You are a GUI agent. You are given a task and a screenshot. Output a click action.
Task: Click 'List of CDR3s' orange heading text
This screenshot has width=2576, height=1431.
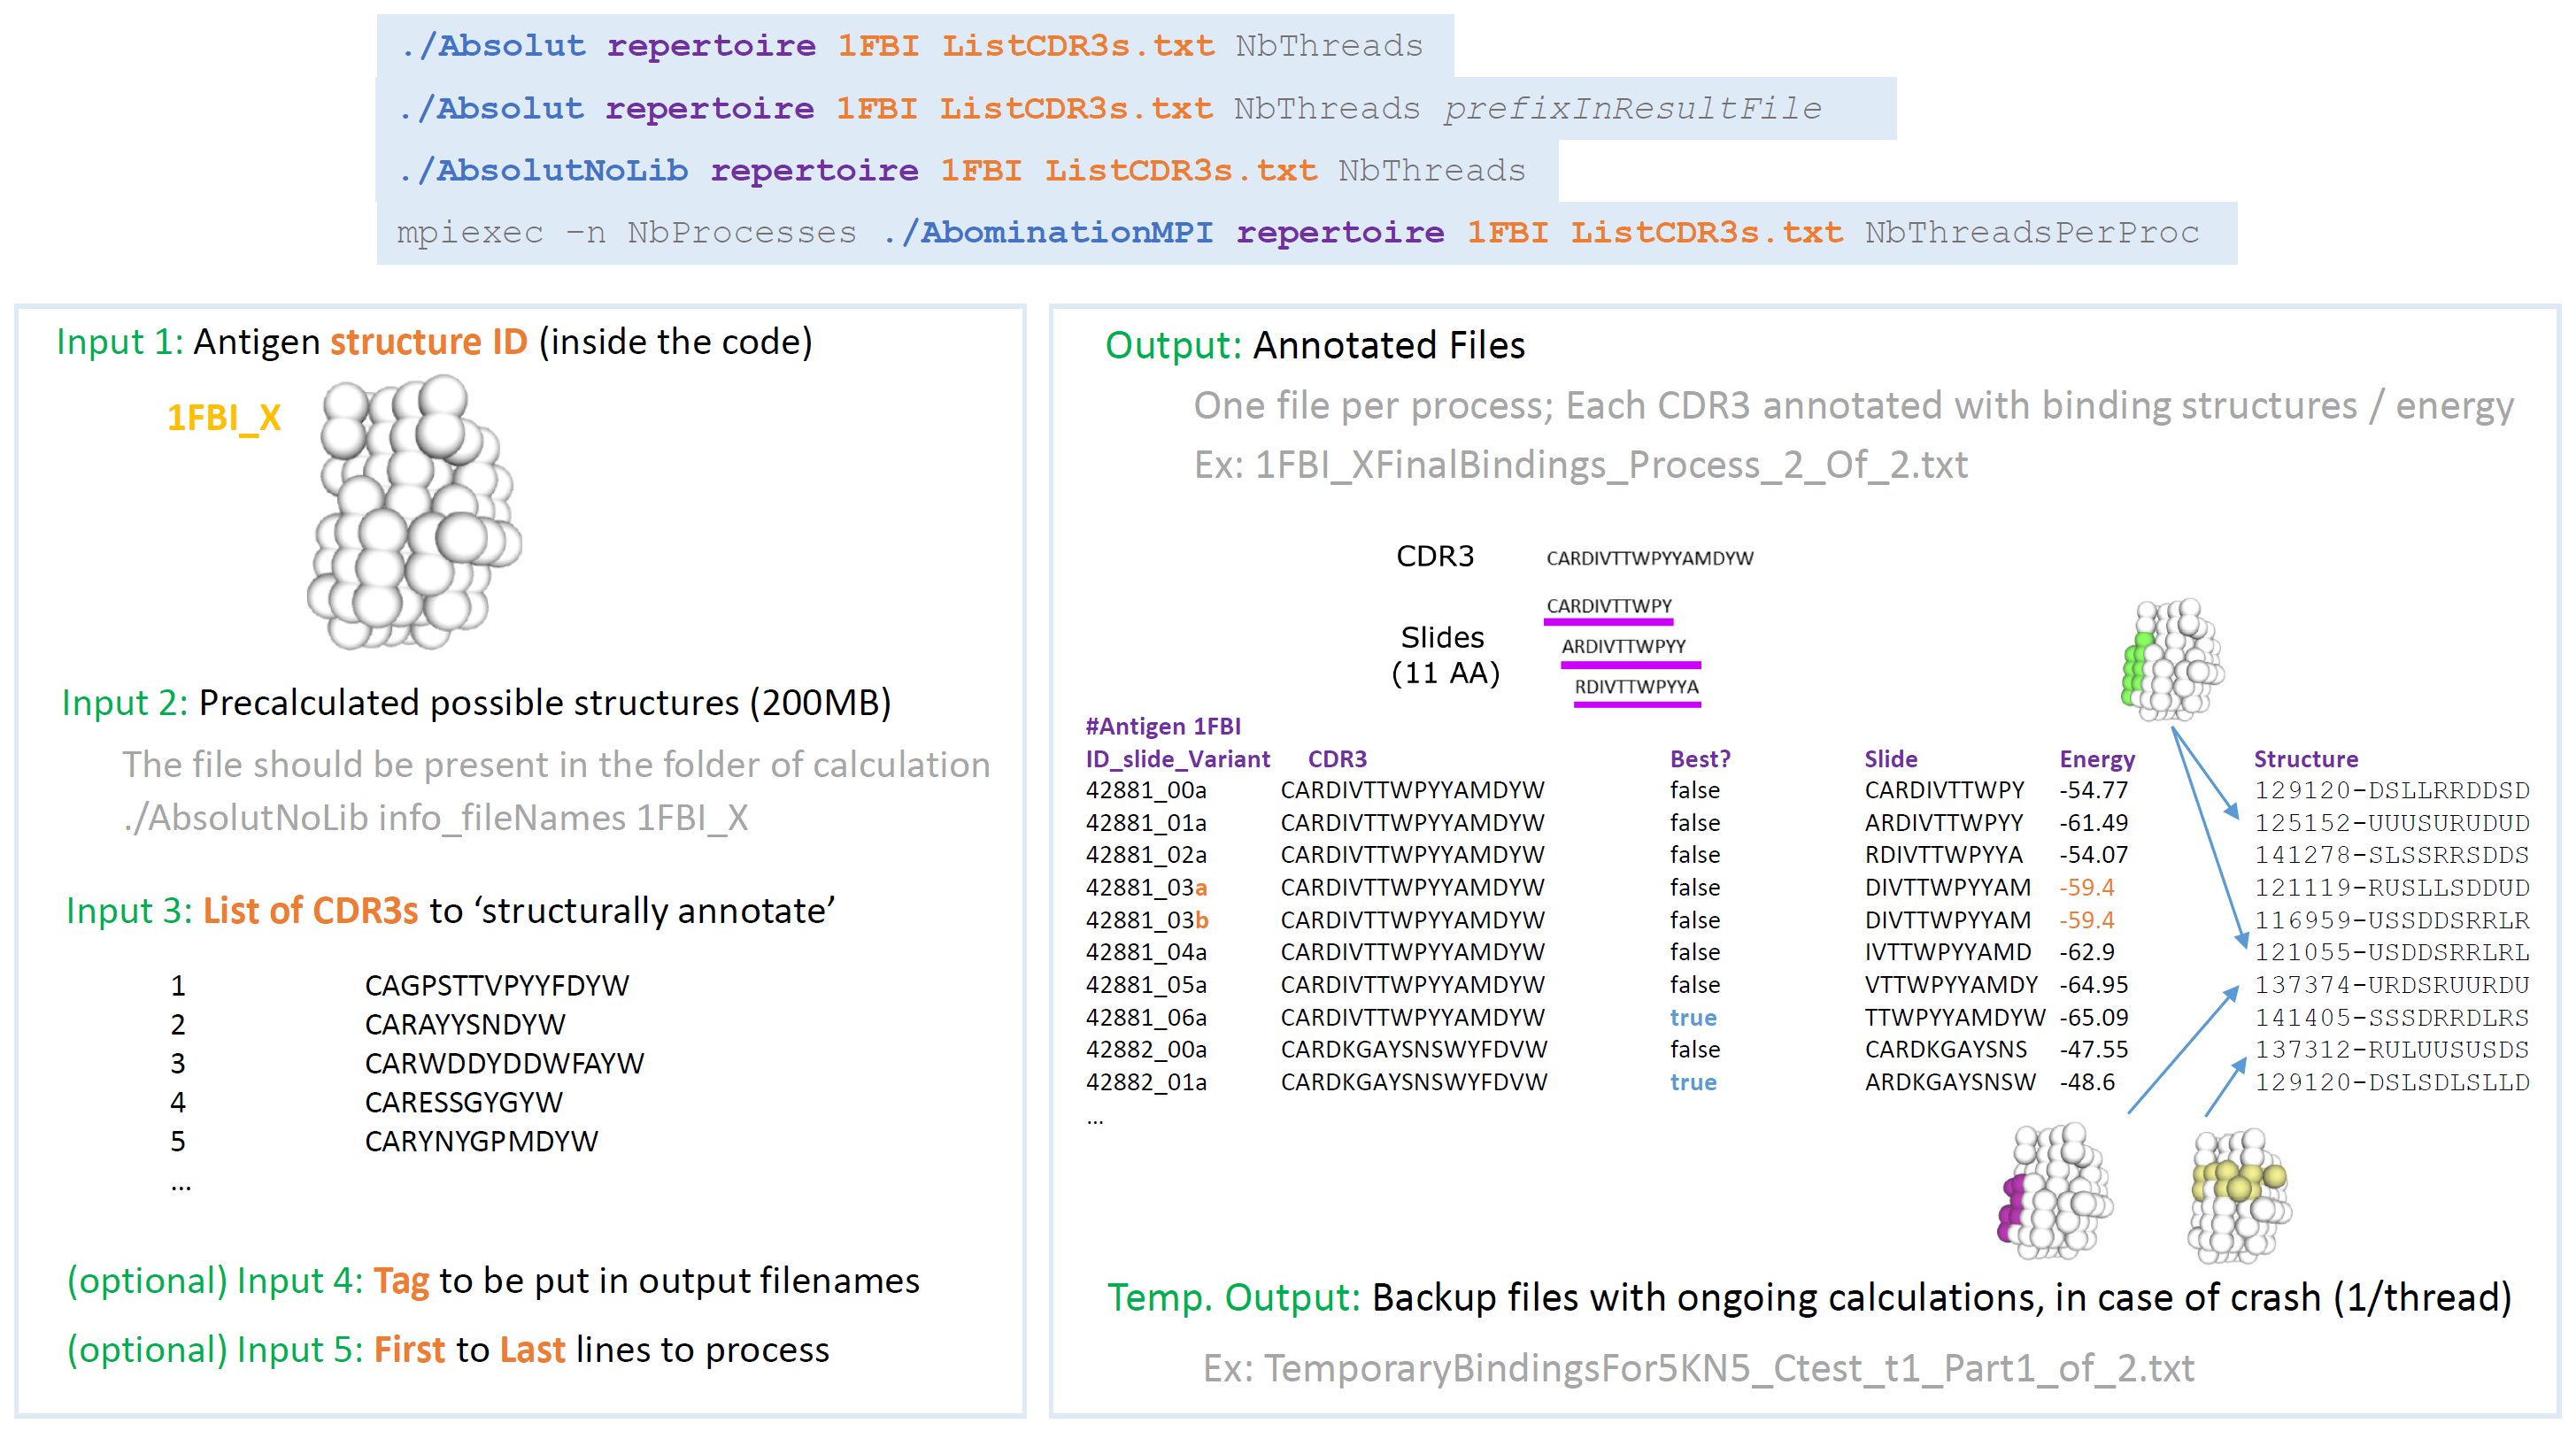[x=311, y=911]
